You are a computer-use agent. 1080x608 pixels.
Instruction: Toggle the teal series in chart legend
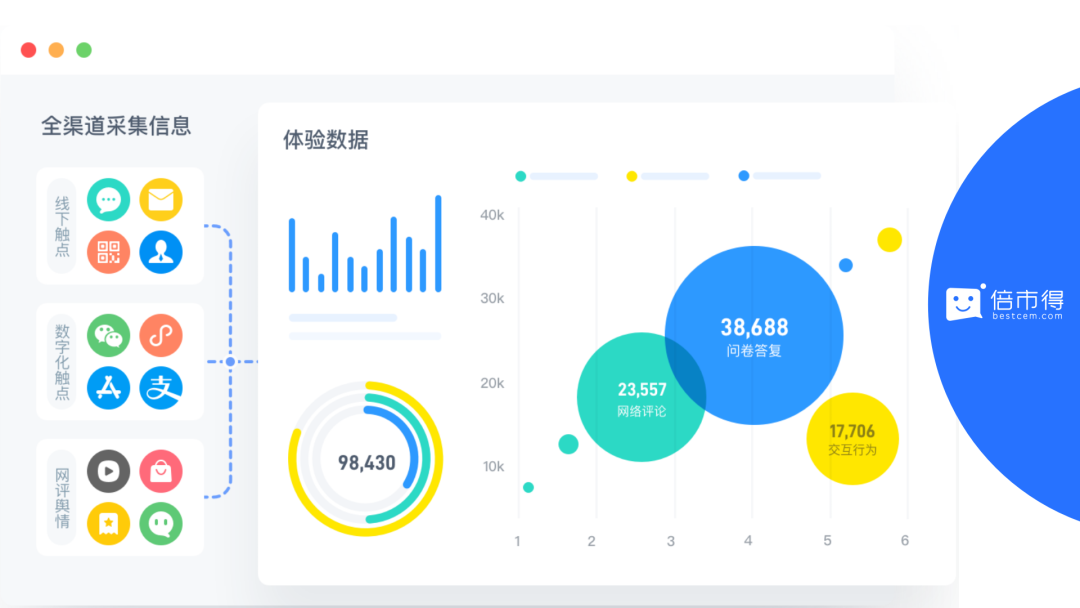coord(520,175)
